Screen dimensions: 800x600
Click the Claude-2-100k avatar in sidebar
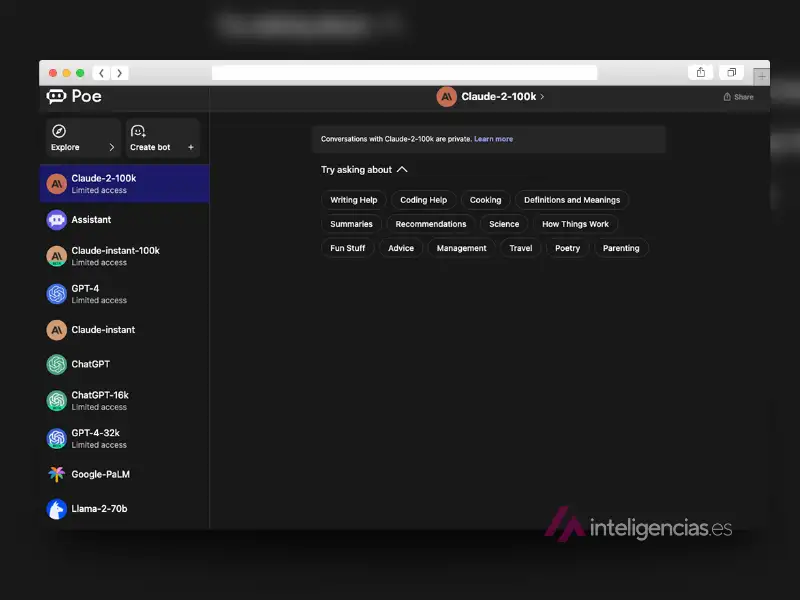57,184
